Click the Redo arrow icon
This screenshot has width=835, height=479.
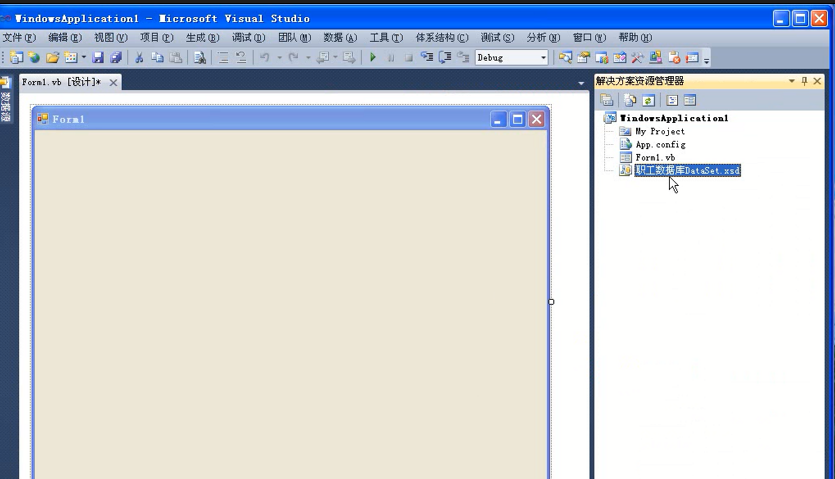[x=293, y=58]
